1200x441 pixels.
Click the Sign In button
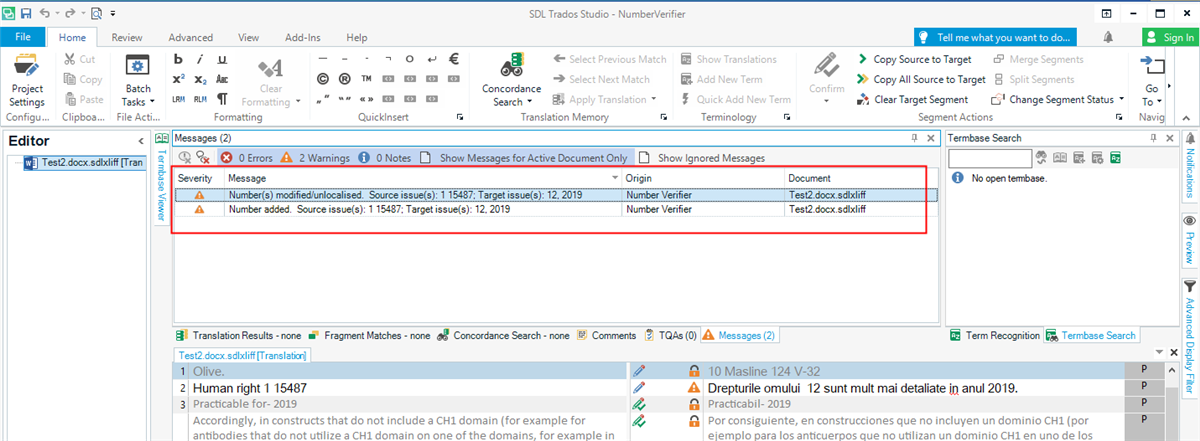coord(1168,37)
